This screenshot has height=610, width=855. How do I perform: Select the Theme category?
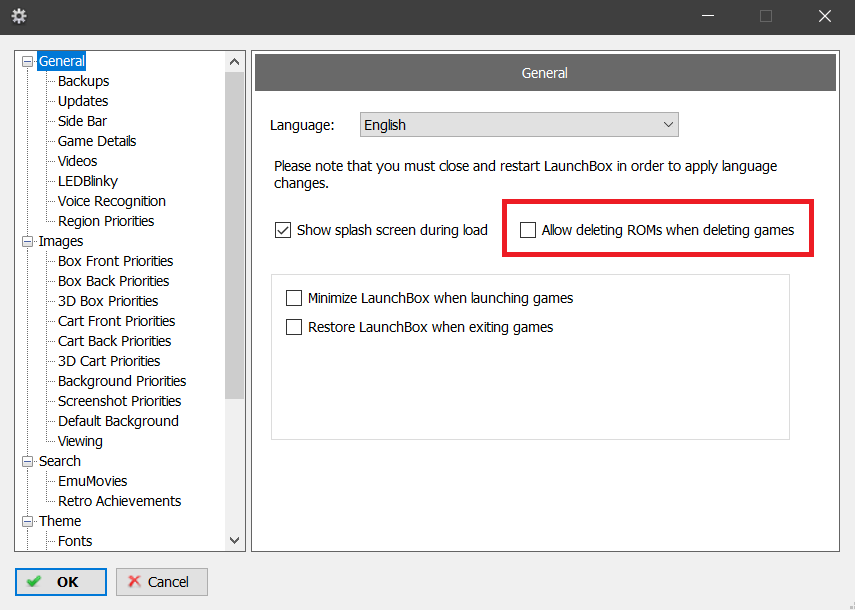pyautogui.click(x=60, y=521)
